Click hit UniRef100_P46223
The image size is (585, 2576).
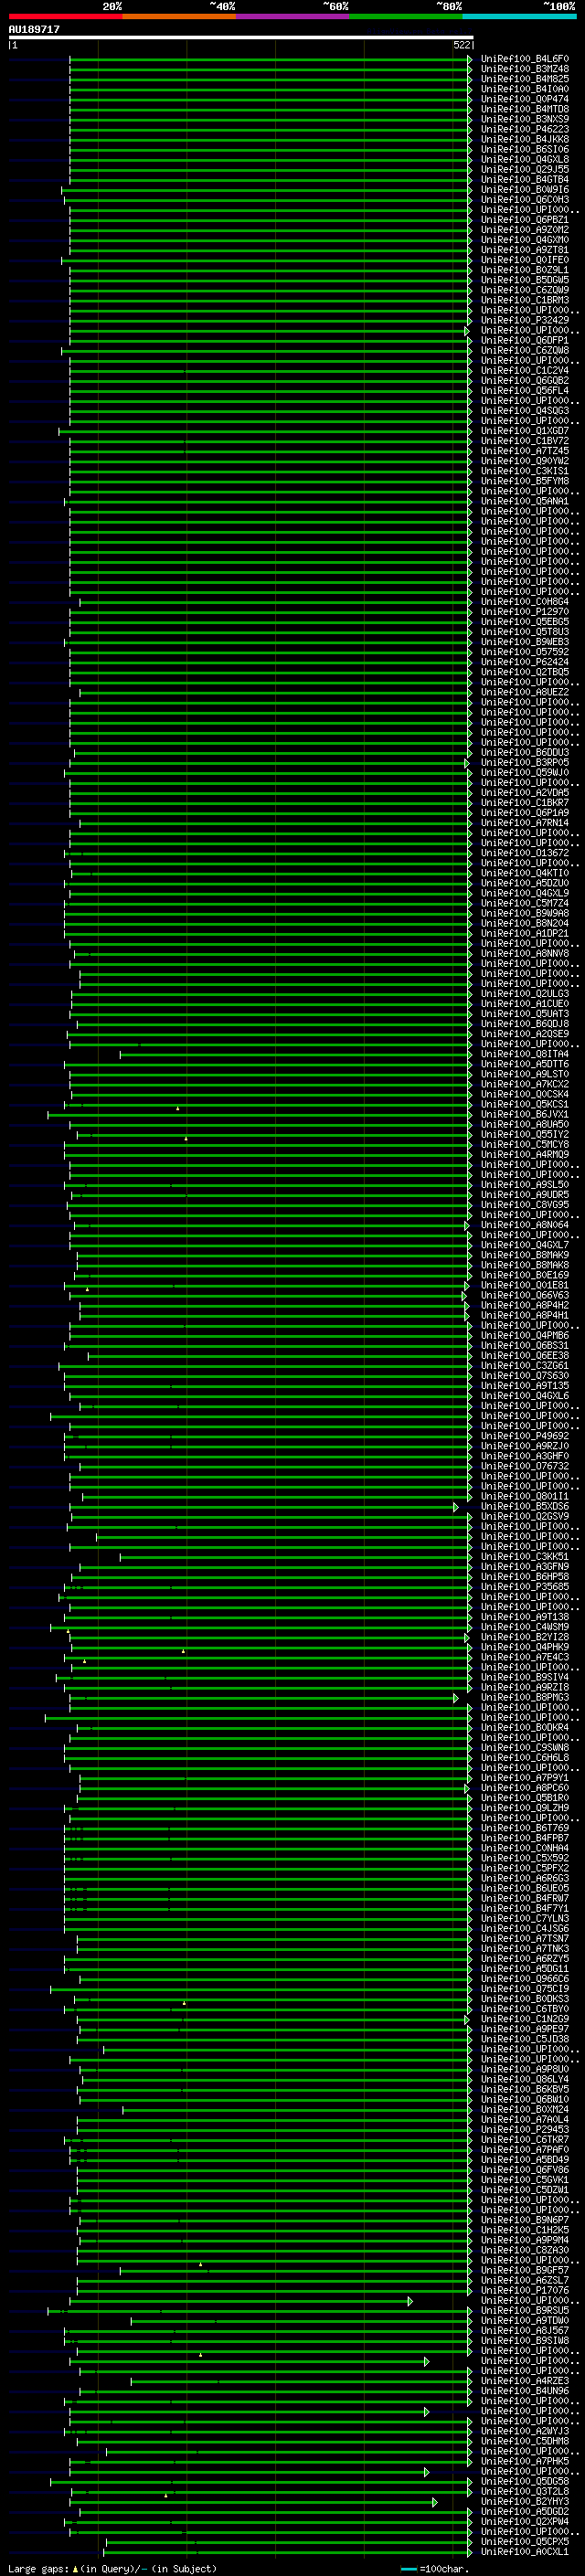(x=525, y=129)
